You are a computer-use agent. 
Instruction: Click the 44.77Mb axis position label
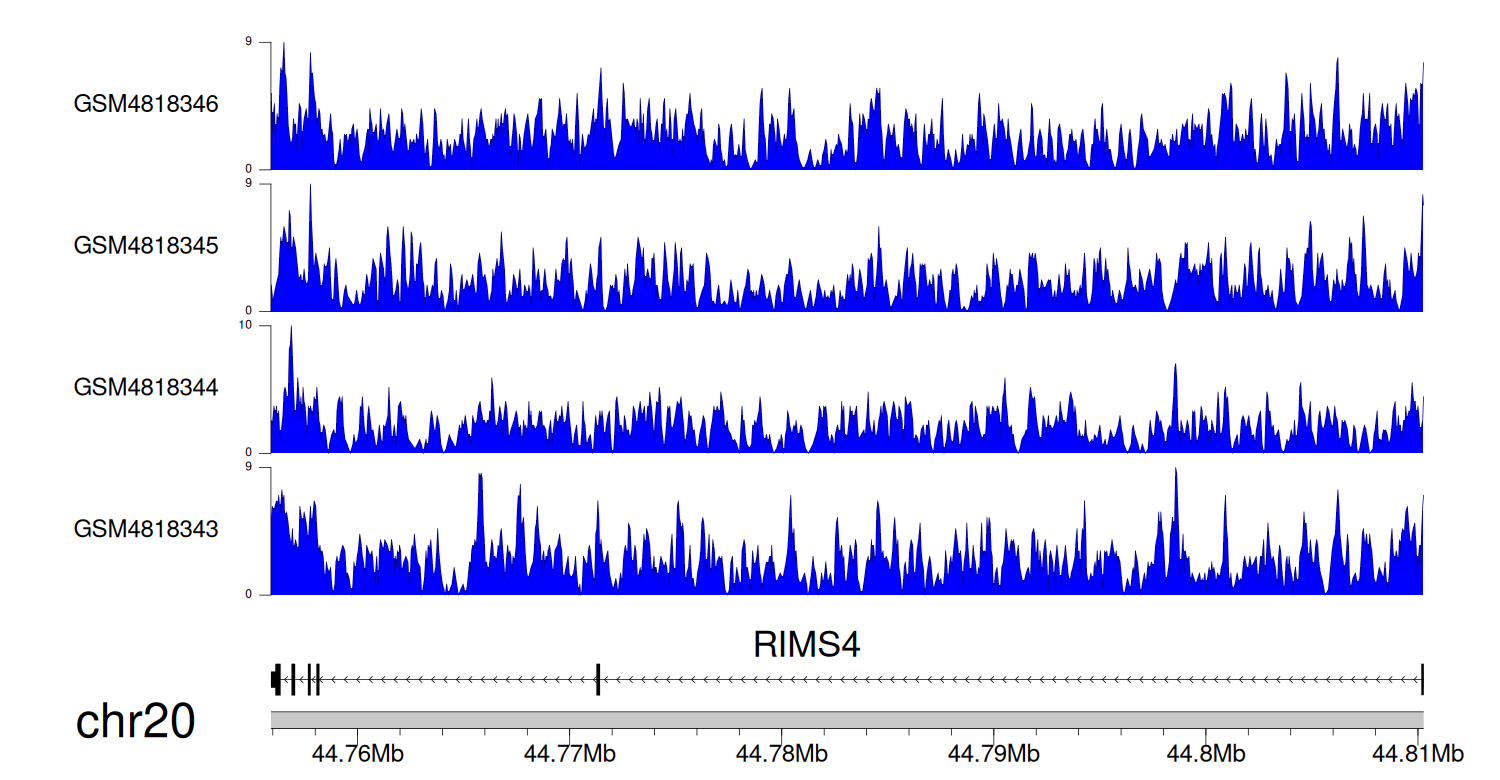(x=569, y=752)
